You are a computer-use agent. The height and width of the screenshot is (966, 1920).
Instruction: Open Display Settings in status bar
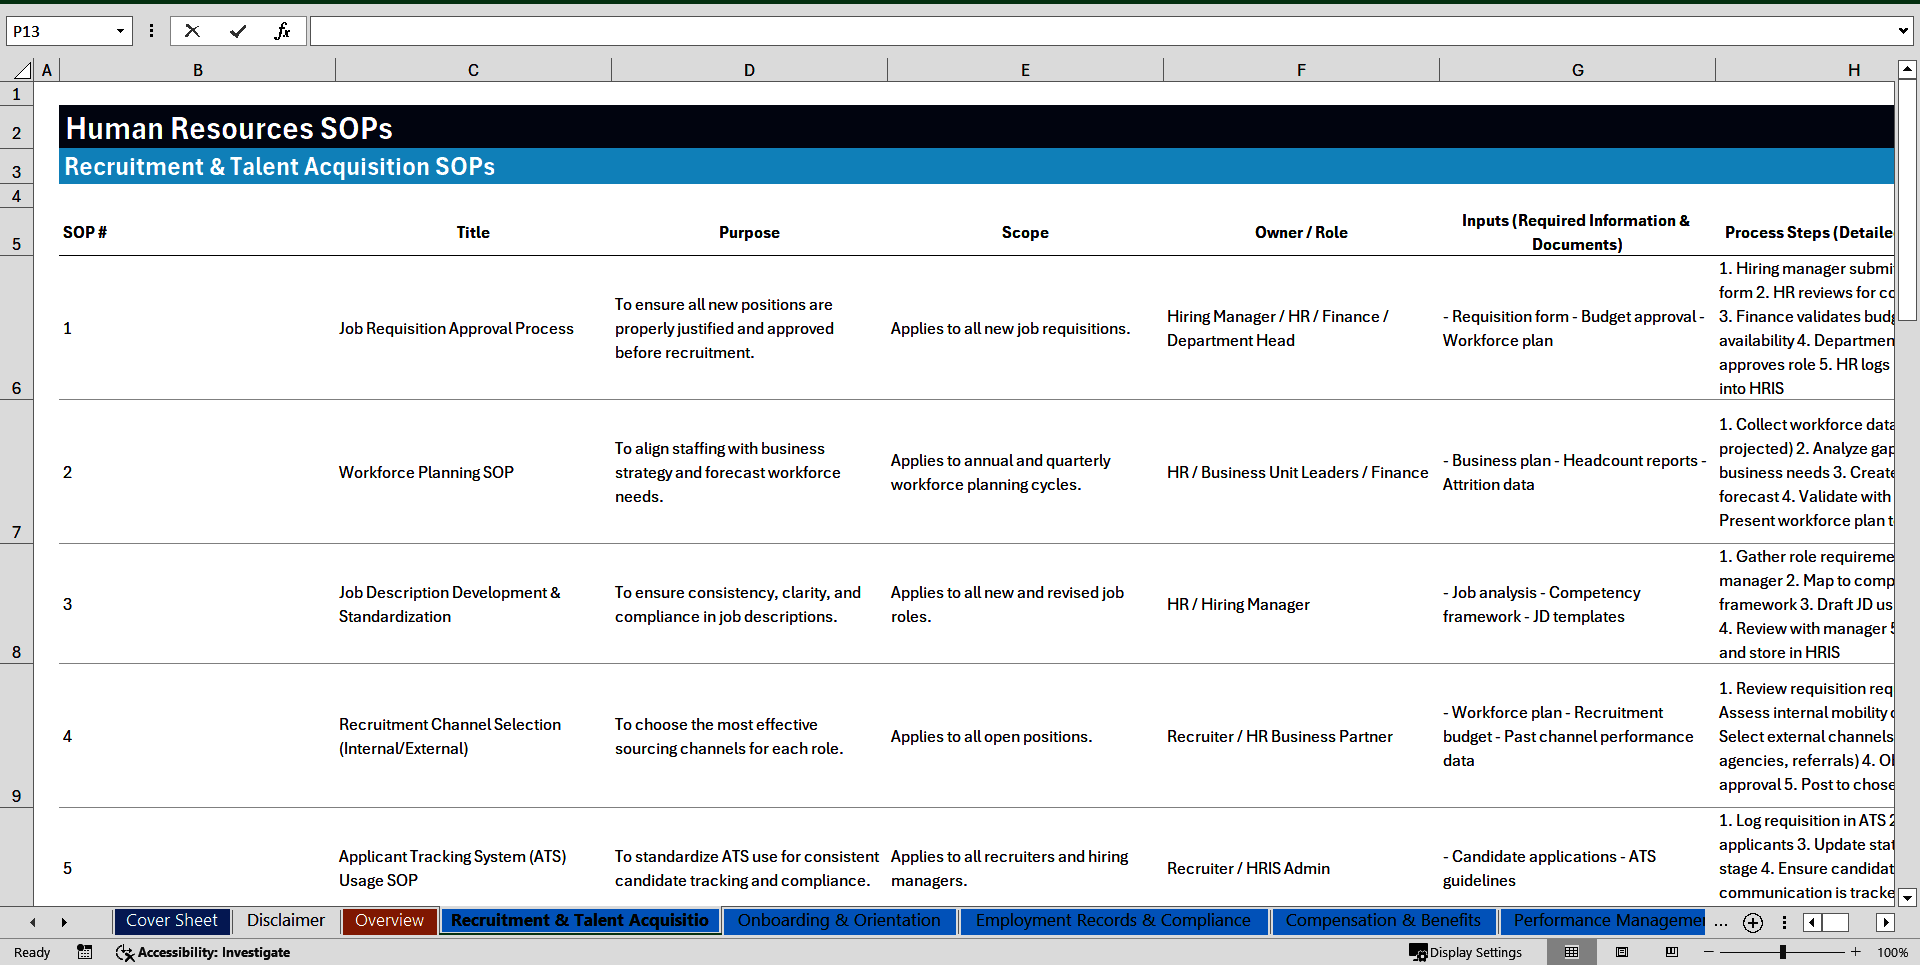click(1466, 952)
